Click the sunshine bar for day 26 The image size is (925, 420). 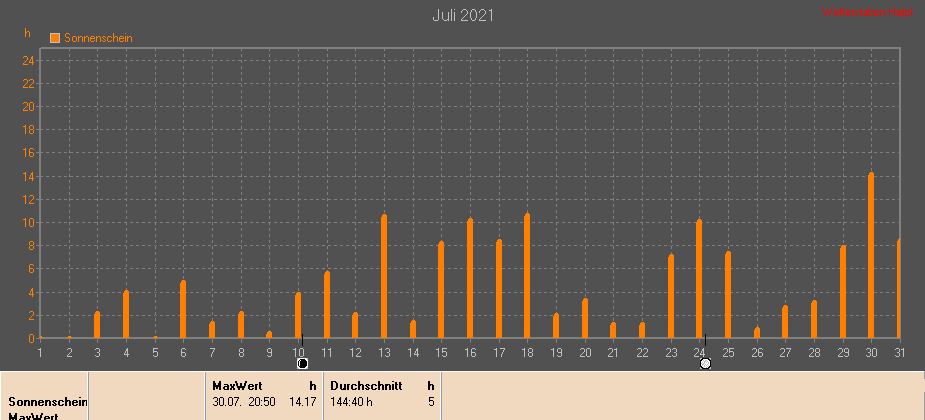(757, 333)
